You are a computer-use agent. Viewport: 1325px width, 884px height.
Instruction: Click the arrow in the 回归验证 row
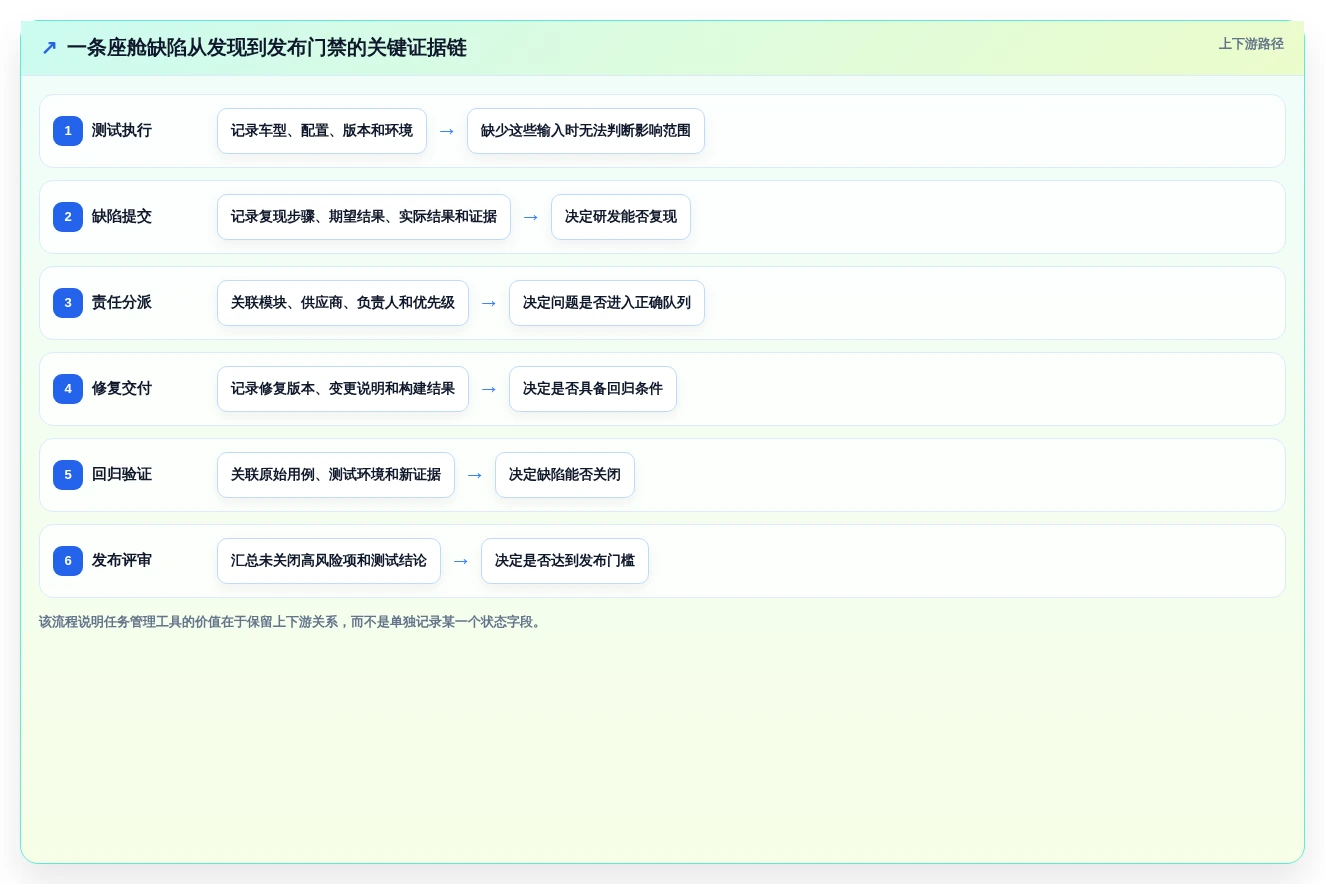[475, 475]
